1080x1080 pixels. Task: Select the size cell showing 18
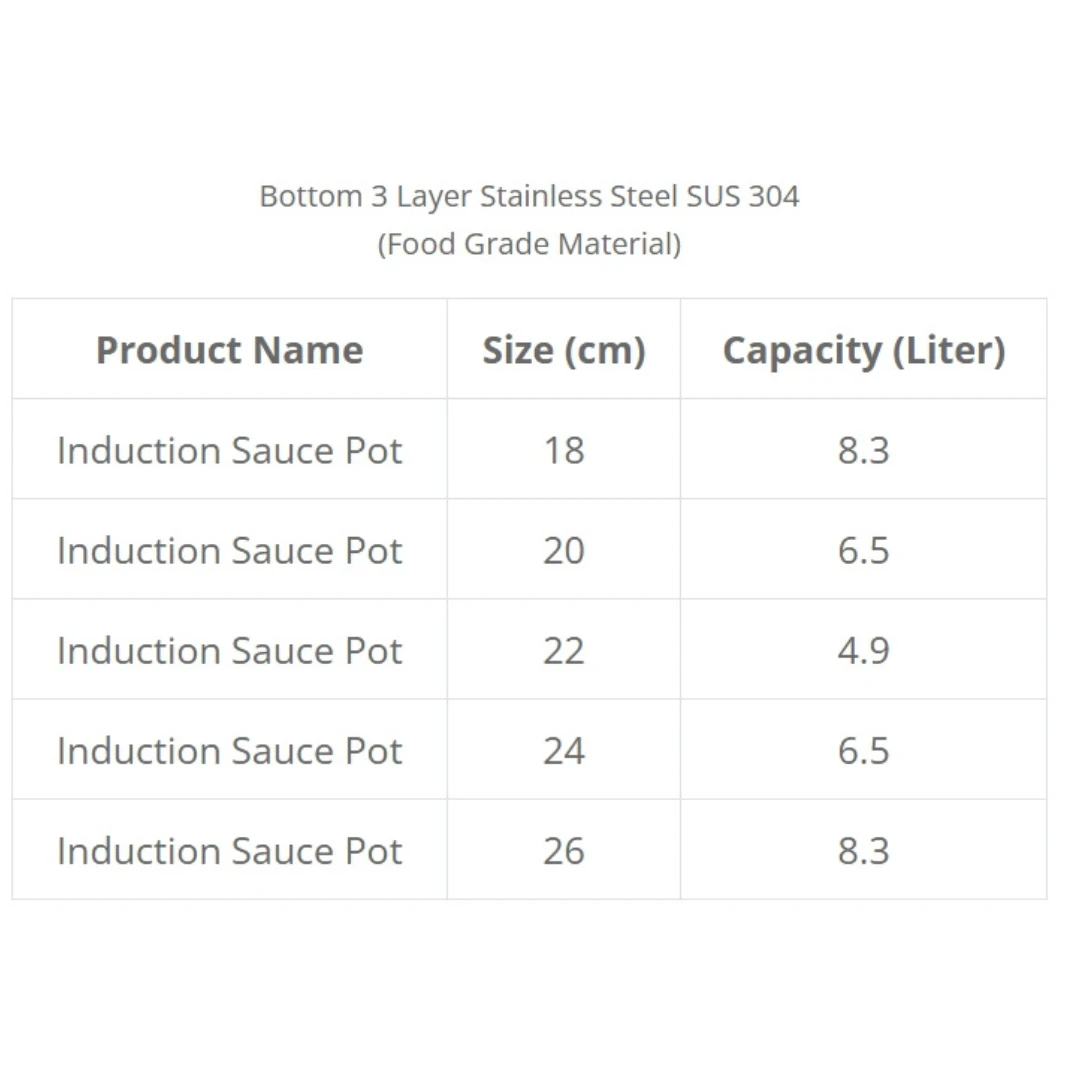(x=564, y=450)
